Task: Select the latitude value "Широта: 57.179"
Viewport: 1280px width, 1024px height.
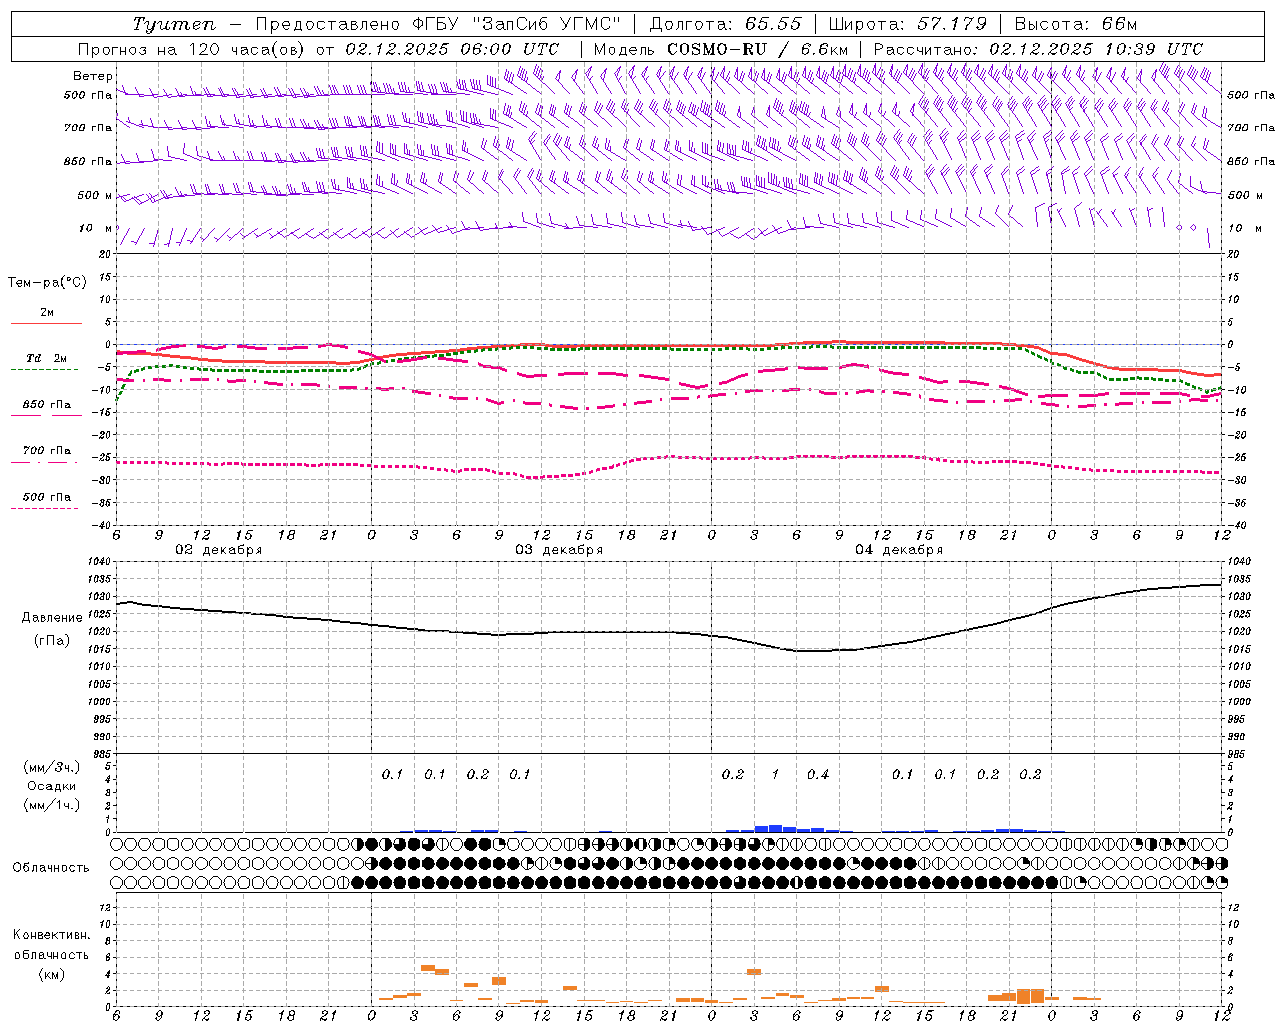Action: pos(907,24)
